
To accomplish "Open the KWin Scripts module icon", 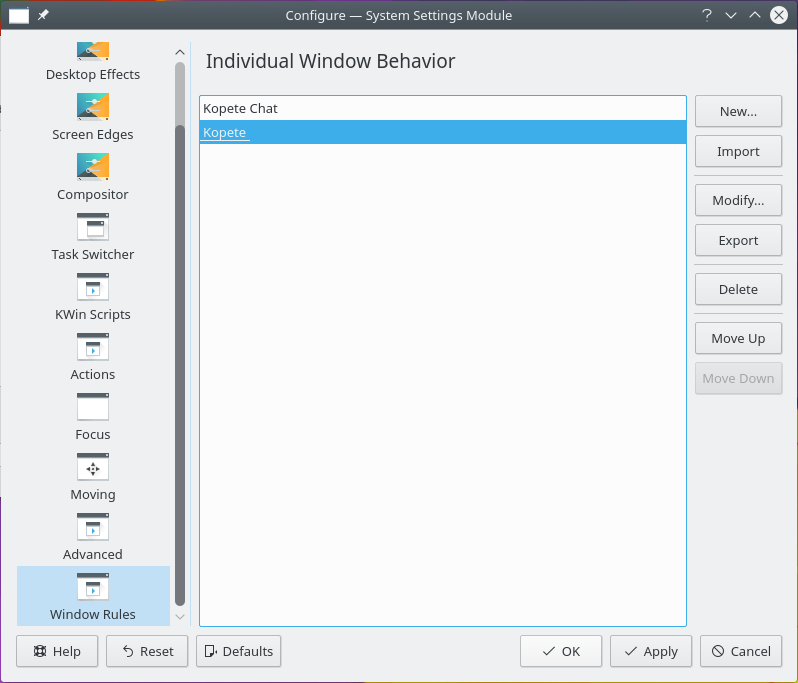I will (x=93, y=287).
